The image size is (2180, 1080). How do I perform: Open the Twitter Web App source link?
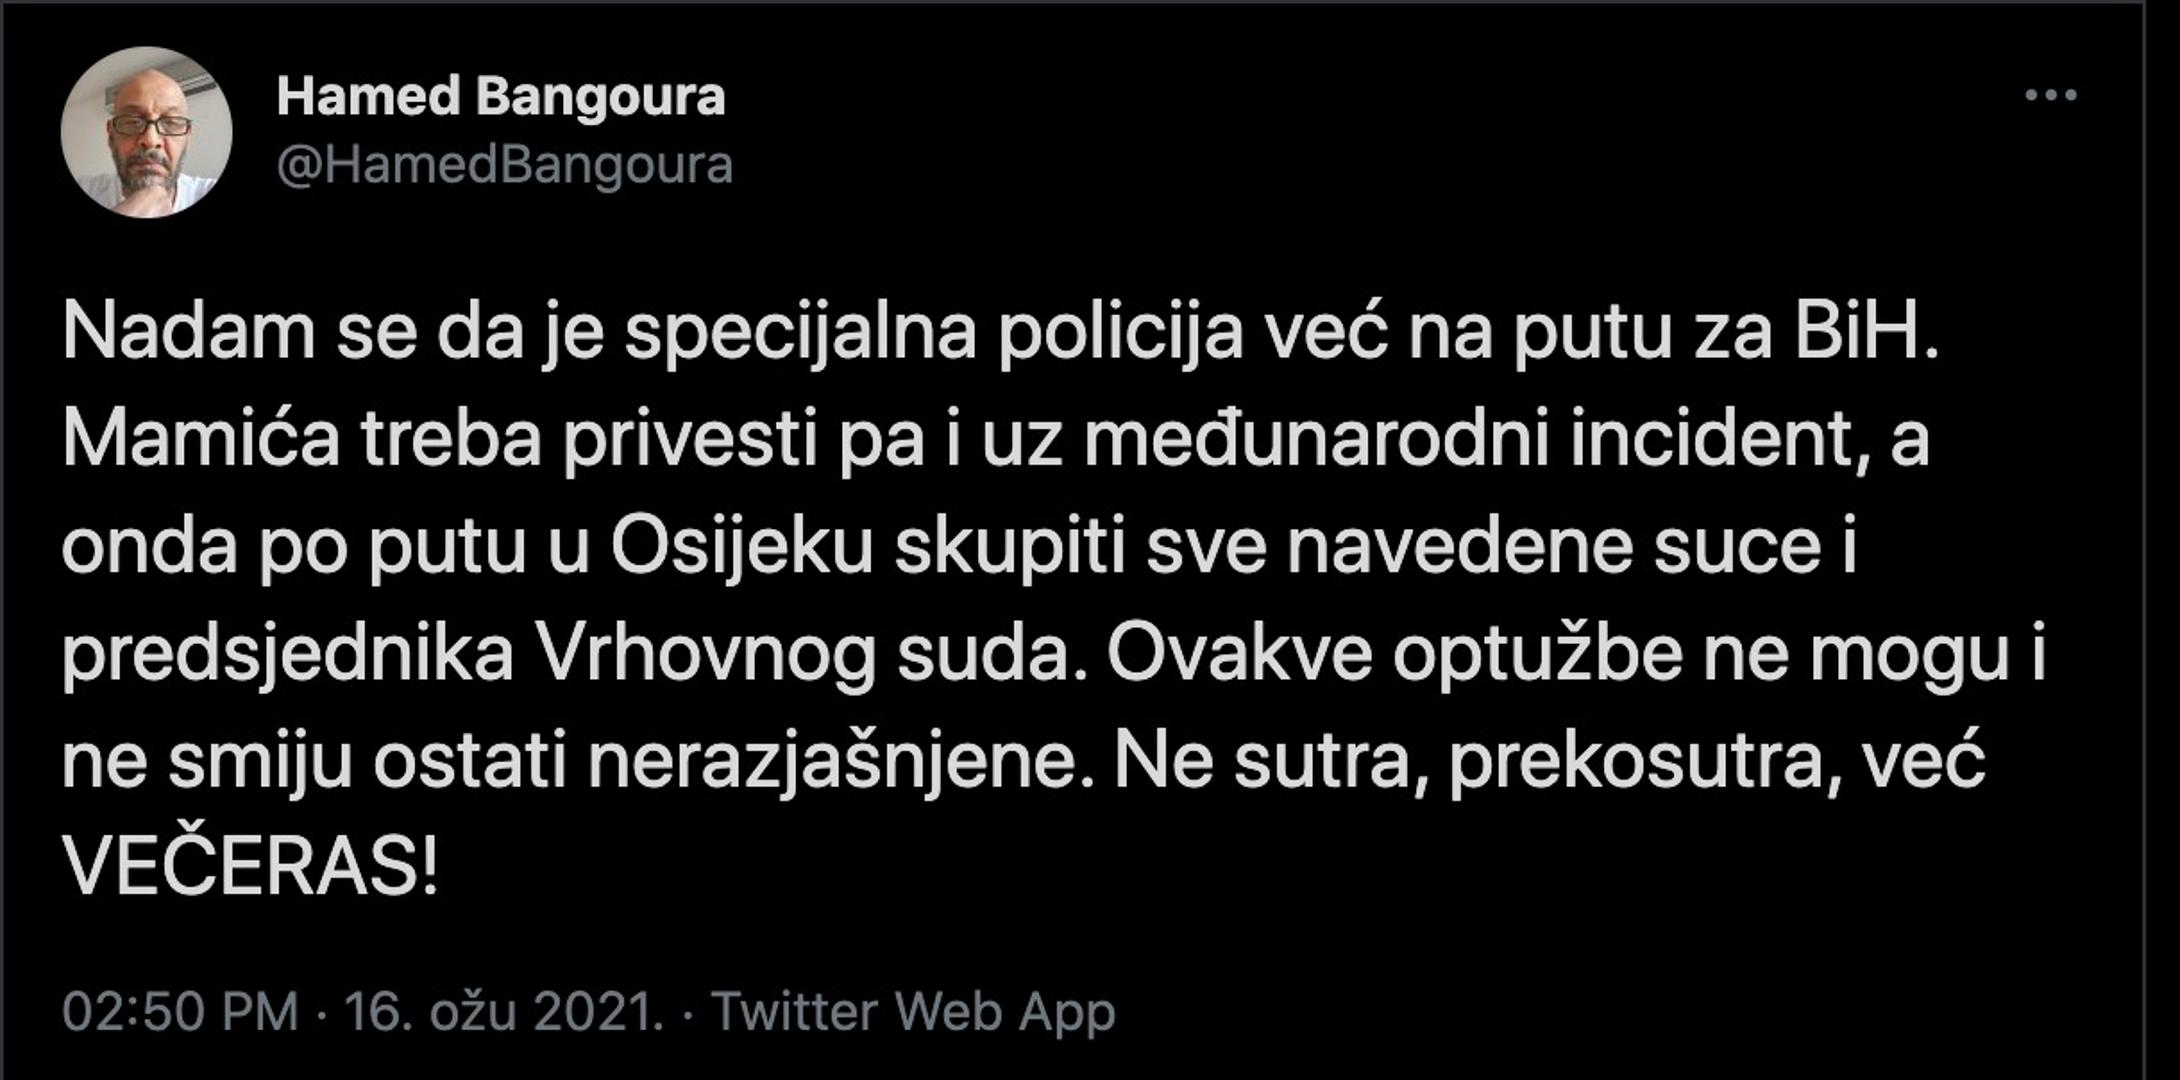[912, 1011]
